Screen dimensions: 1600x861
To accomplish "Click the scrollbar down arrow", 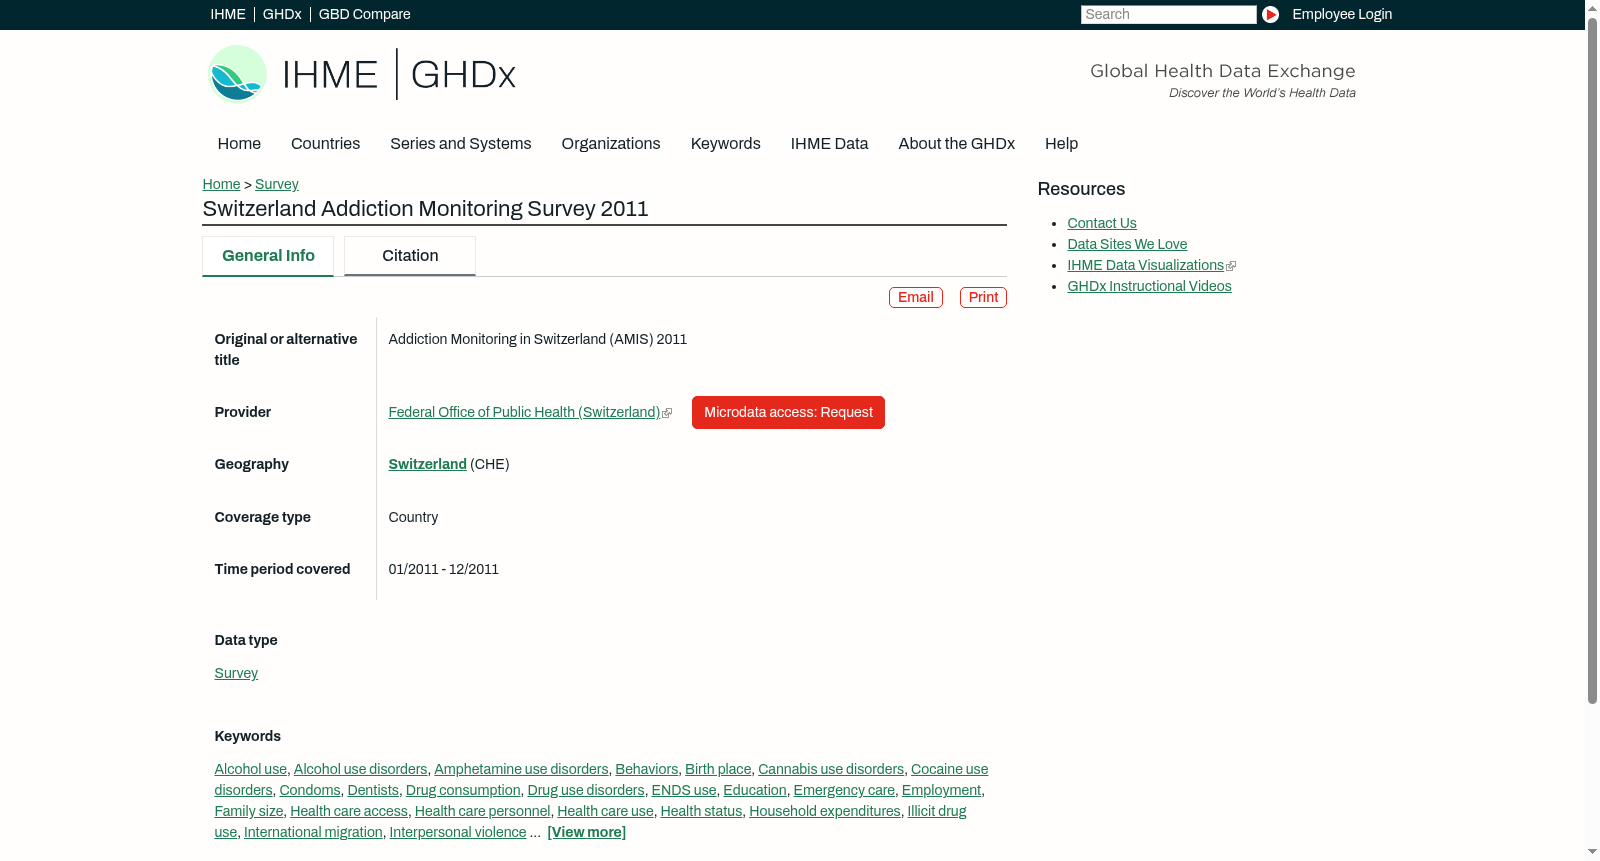I will 1592,853.
